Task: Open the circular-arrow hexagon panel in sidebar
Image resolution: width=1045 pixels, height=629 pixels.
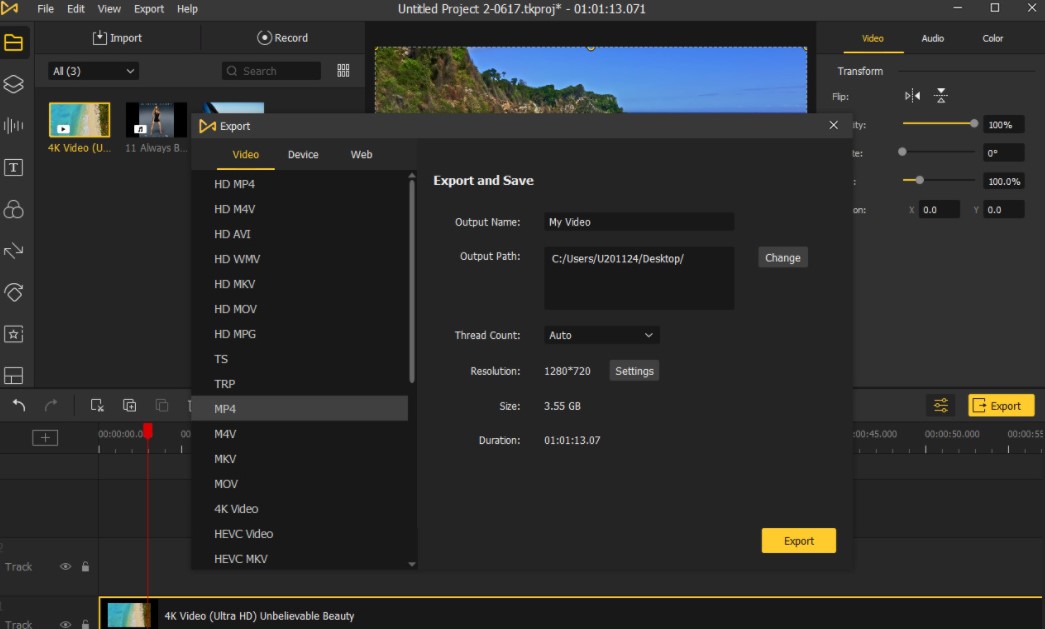Action: point(13,292)
